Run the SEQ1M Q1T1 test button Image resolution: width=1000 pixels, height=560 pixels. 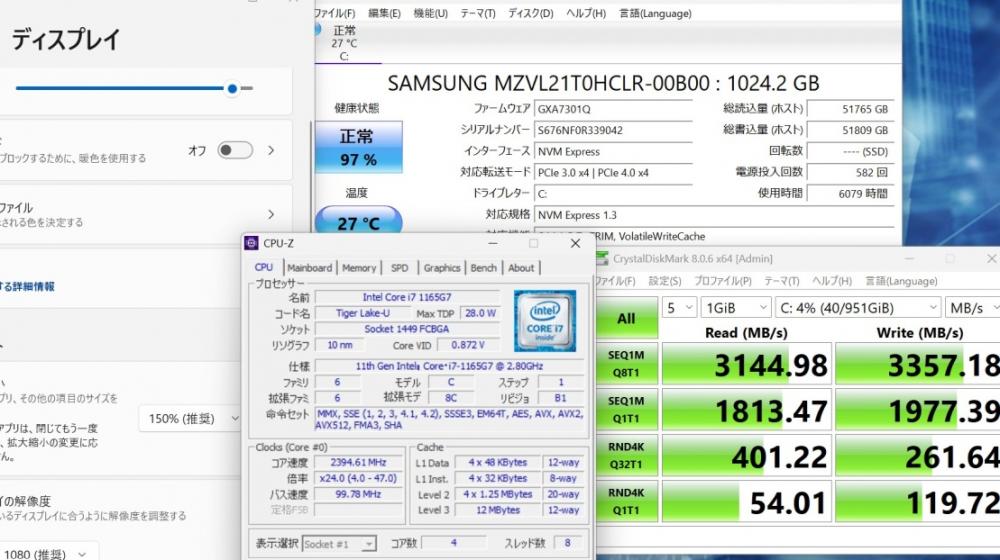pos(626,409)
